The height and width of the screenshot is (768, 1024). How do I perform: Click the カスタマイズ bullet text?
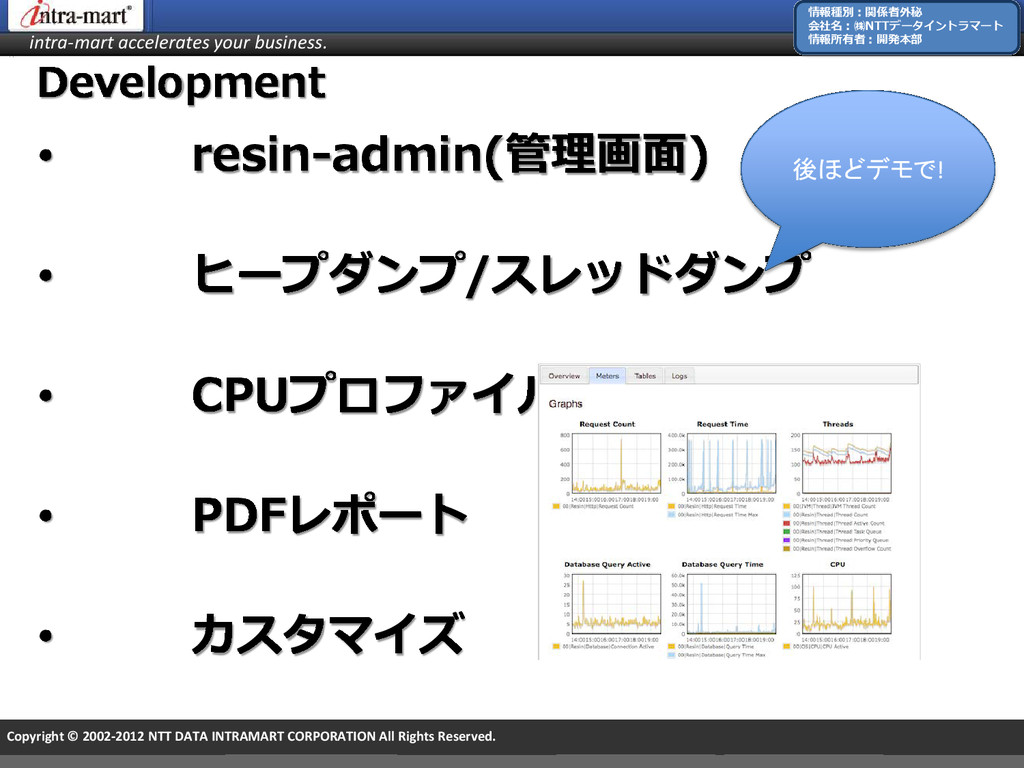coord(328,633)
